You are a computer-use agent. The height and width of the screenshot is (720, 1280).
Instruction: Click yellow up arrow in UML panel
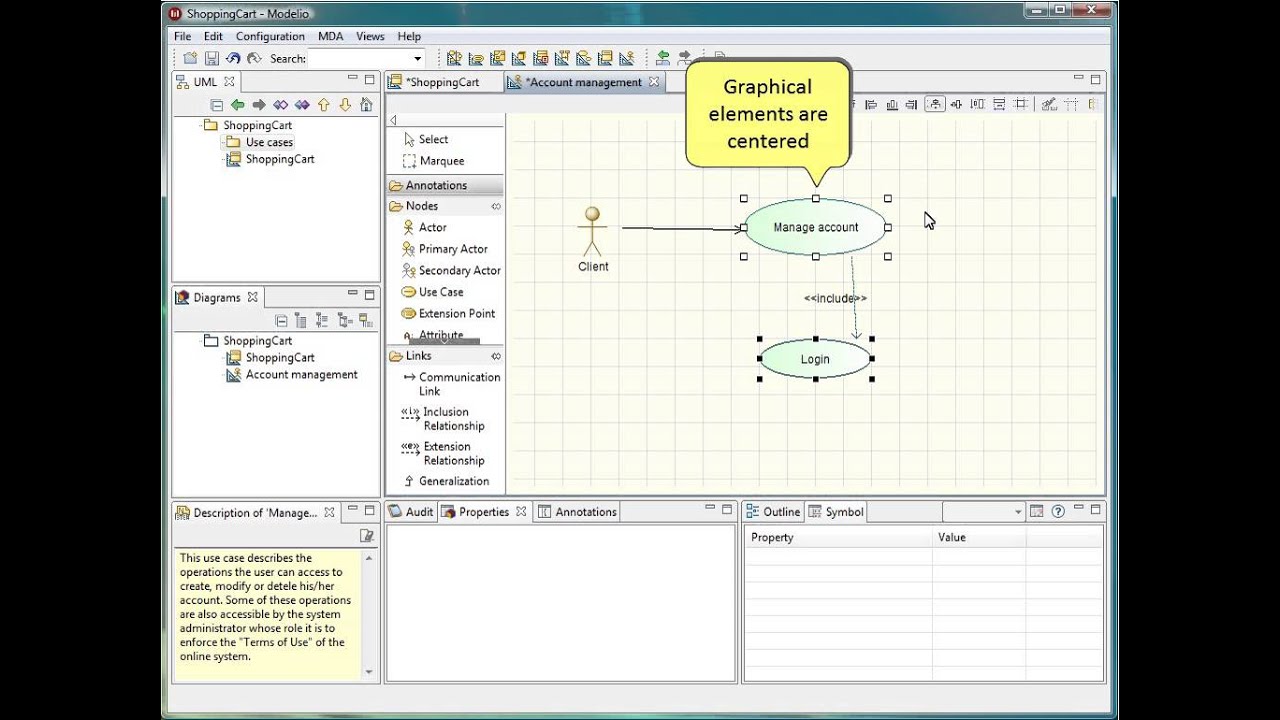click(323, 104)
